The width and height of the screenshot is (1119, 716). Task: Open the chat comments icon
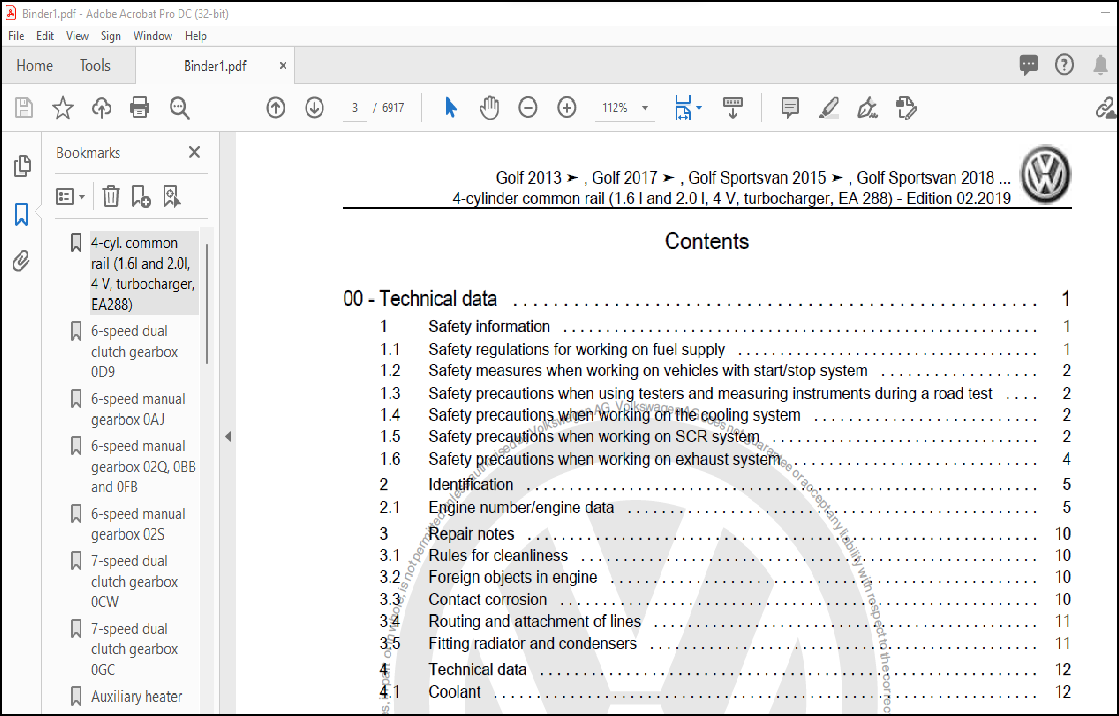(x=1028, y=65)
